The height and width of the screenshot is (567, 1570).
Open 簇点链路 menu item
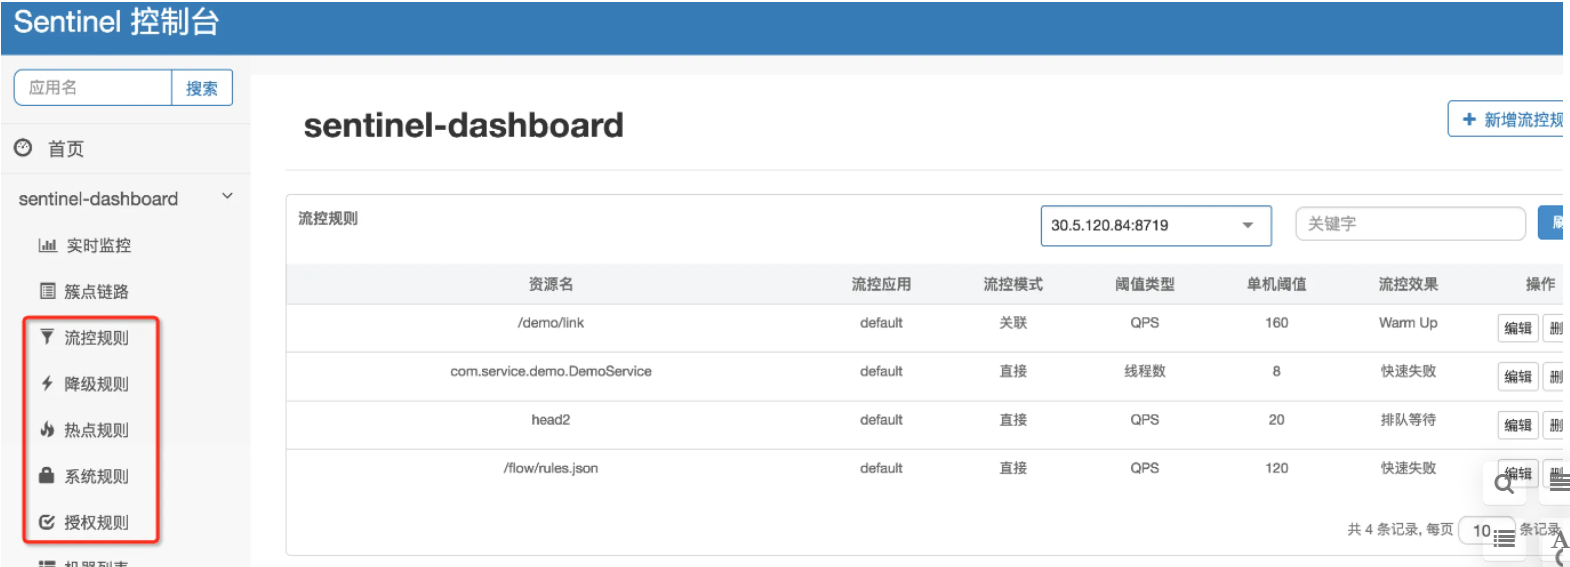pos(96,291)
